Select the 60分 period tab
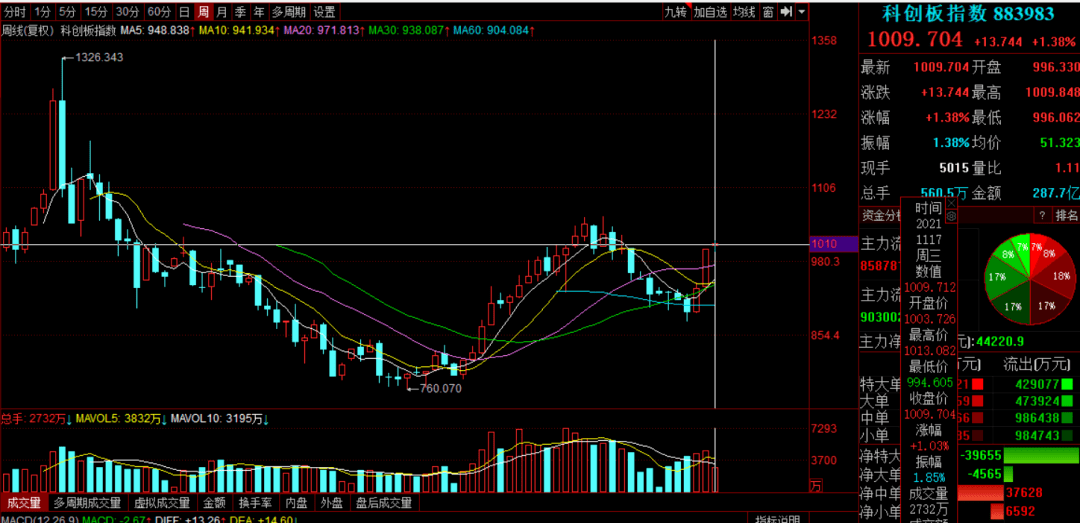 pyautogui.click(x=159, y=12)
